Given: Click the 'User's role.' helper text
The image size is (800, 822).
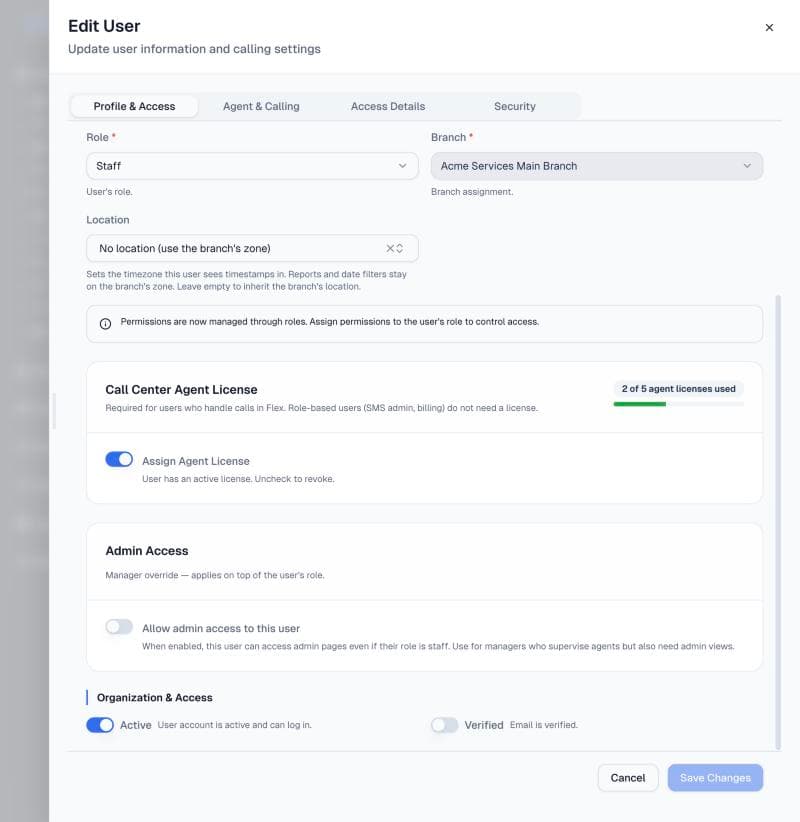Looking at the screenshot, I should coord(109,192).
